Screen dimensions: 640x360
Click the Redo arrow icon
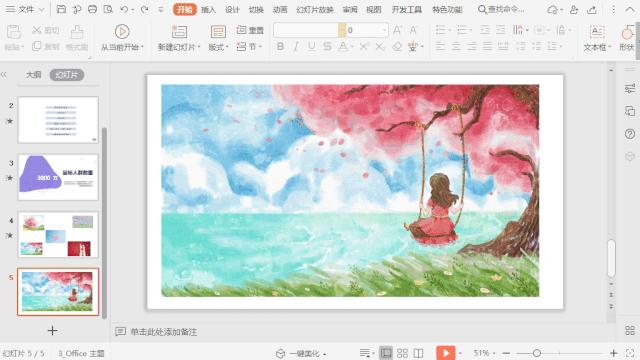(x=144, y=9)
